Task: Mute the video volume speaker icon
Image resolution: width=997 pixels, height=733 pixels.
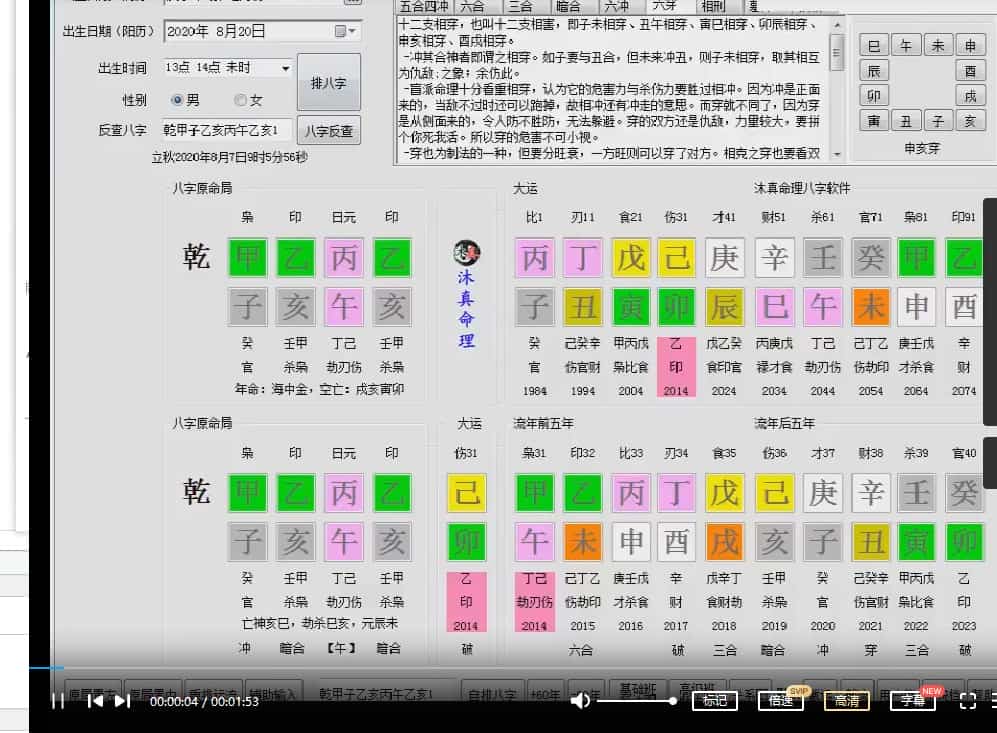Action: tap(581, 701)
